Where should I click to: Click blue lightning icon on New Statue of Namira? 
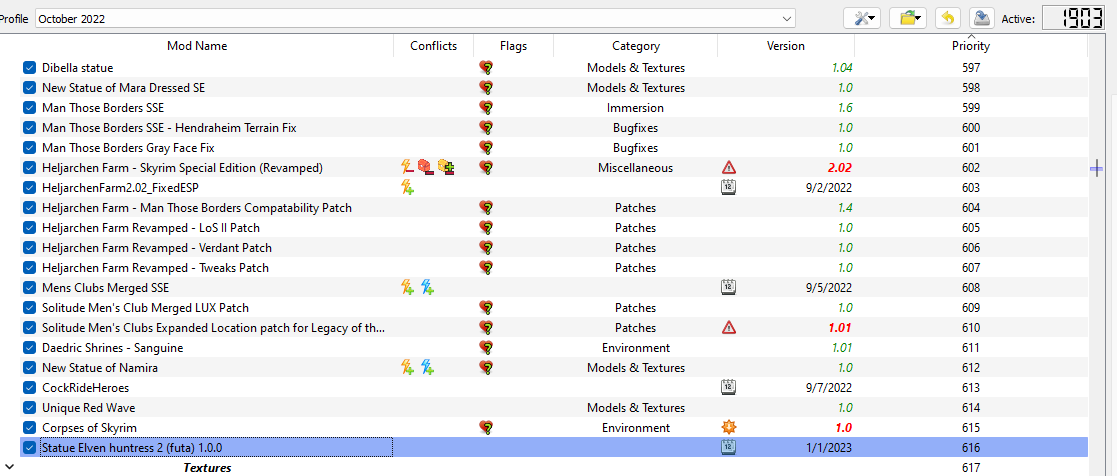pyautogui.click(x=427, y=368)
